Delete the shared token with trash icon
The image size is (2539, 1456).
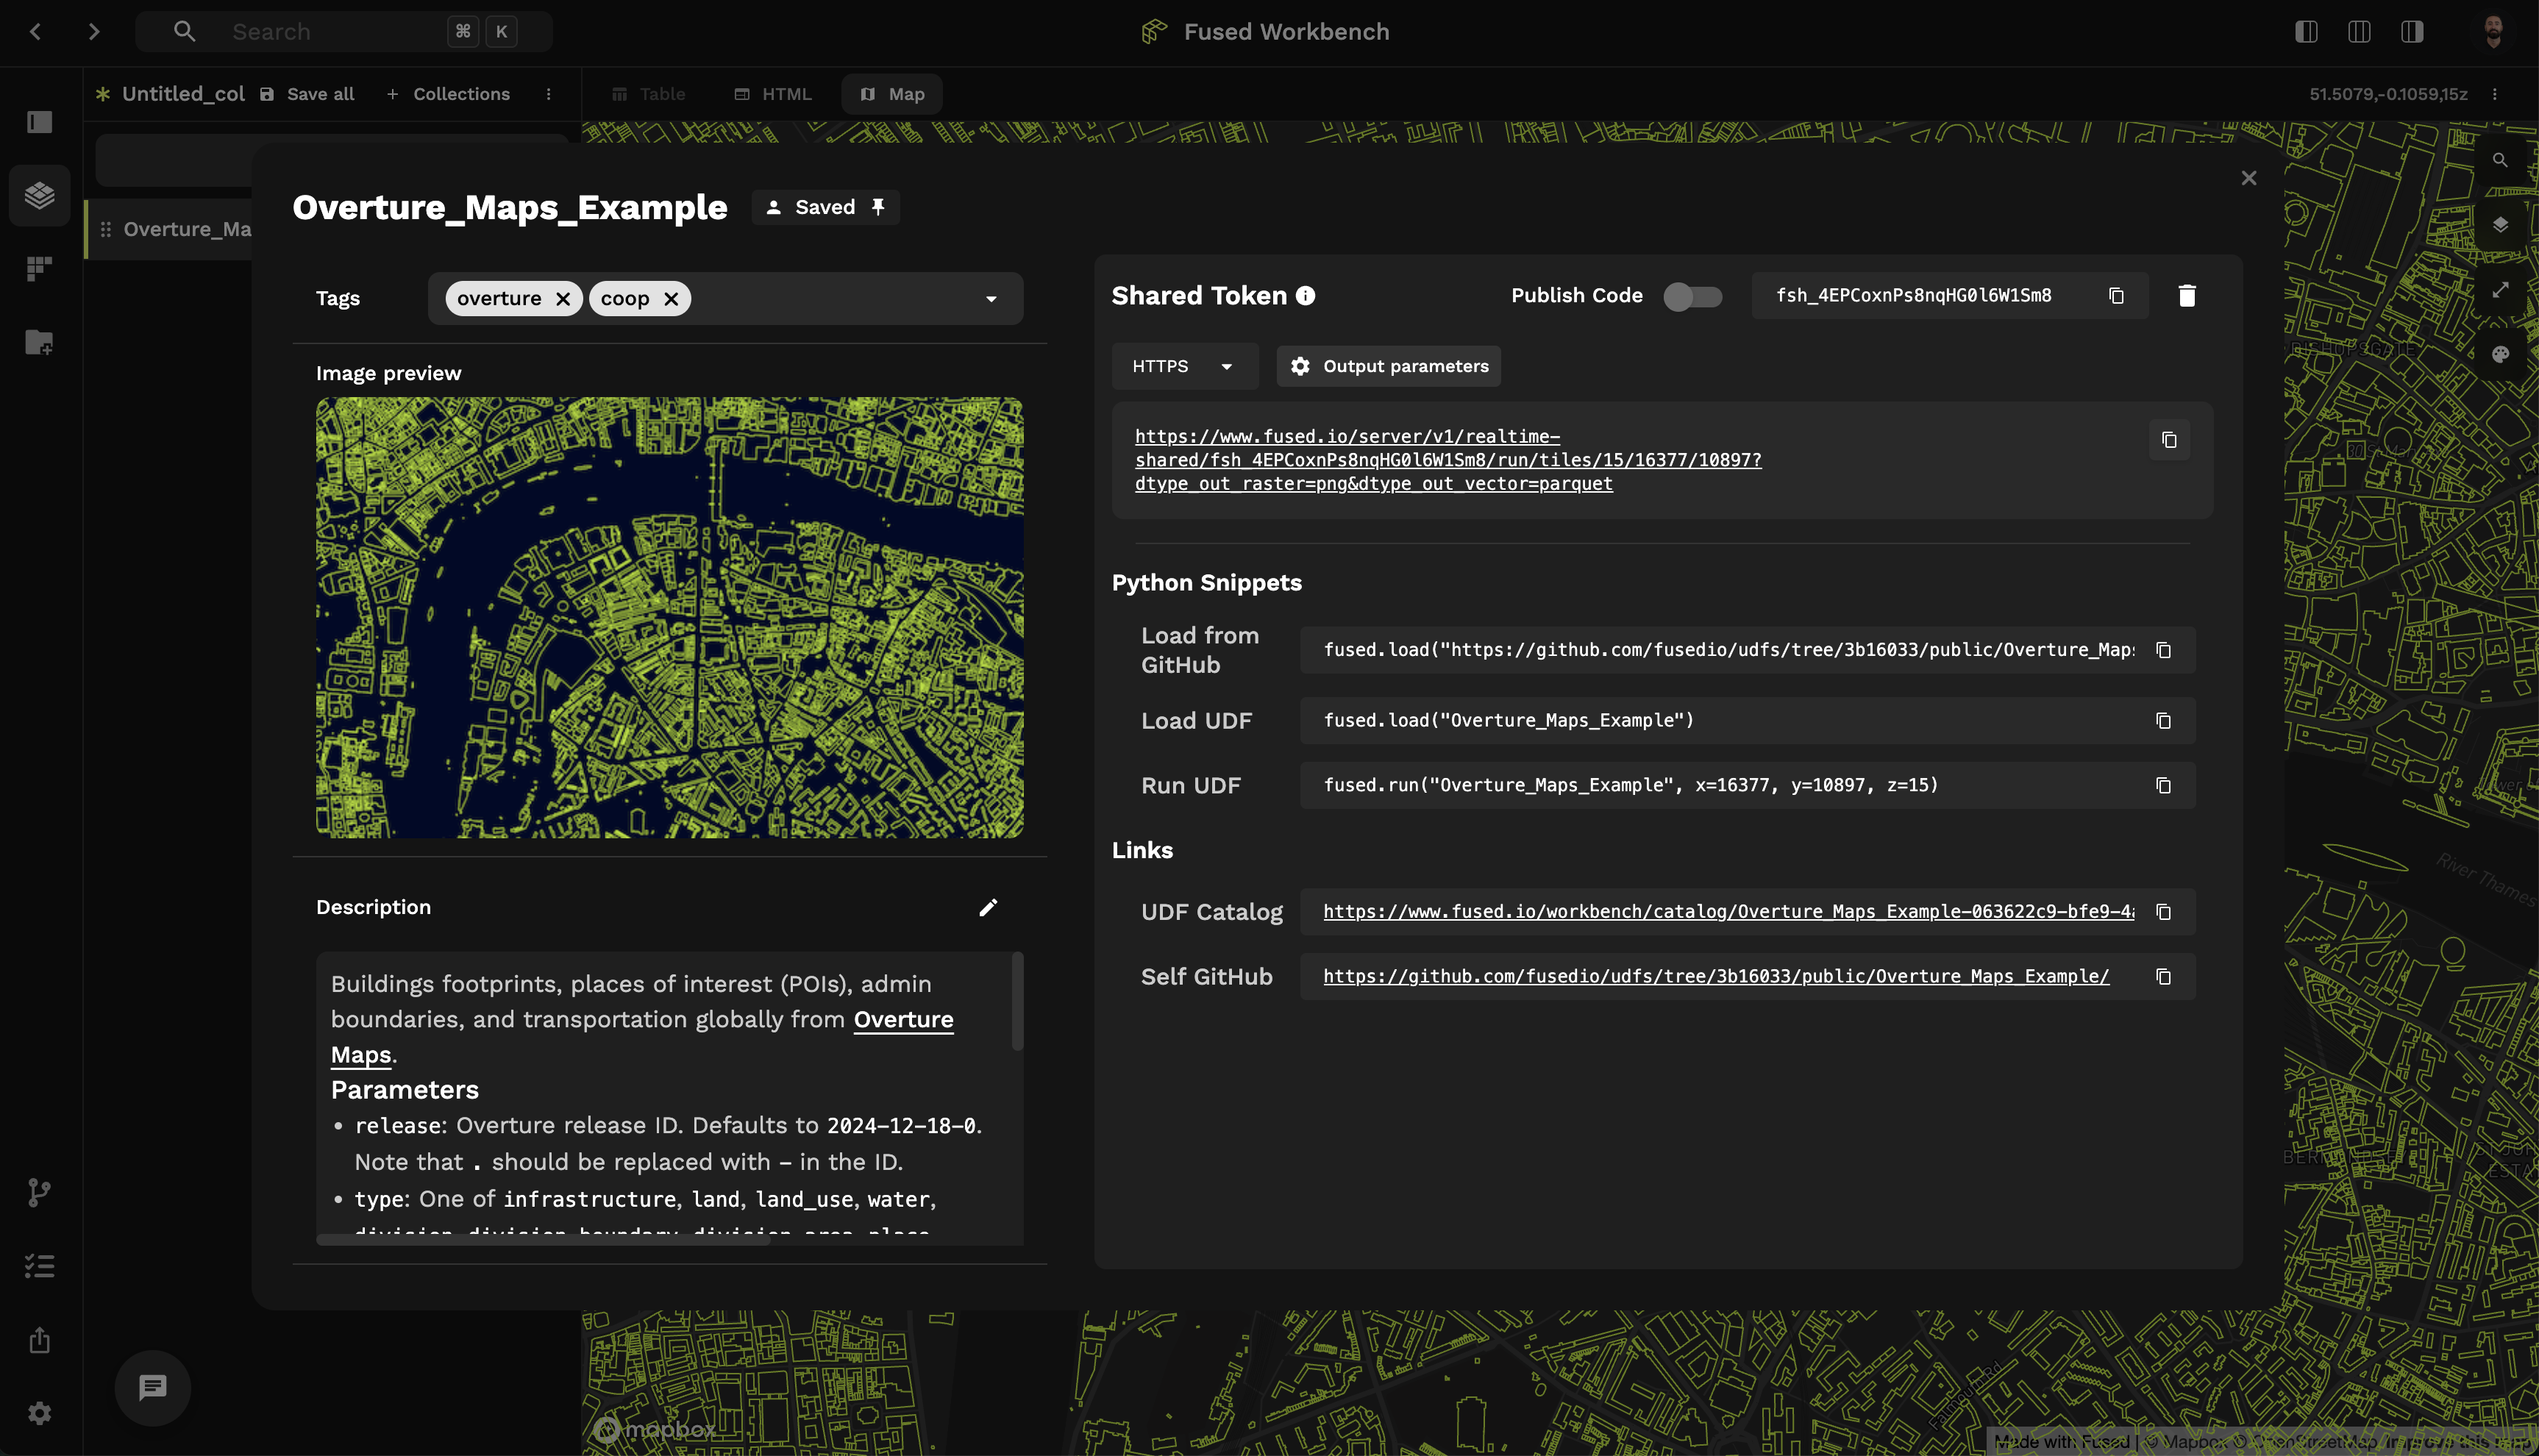(2187, 296)
